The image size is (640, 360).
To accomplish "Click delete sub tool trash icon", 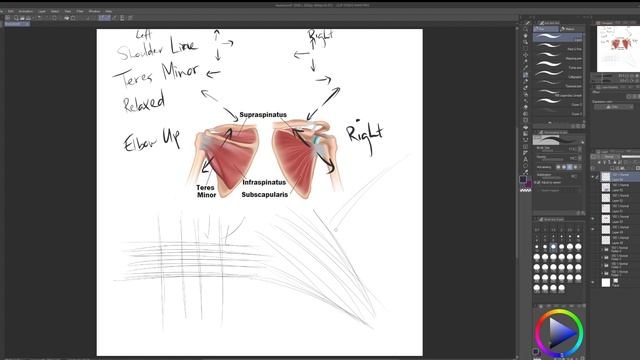I will click(582, 127).
